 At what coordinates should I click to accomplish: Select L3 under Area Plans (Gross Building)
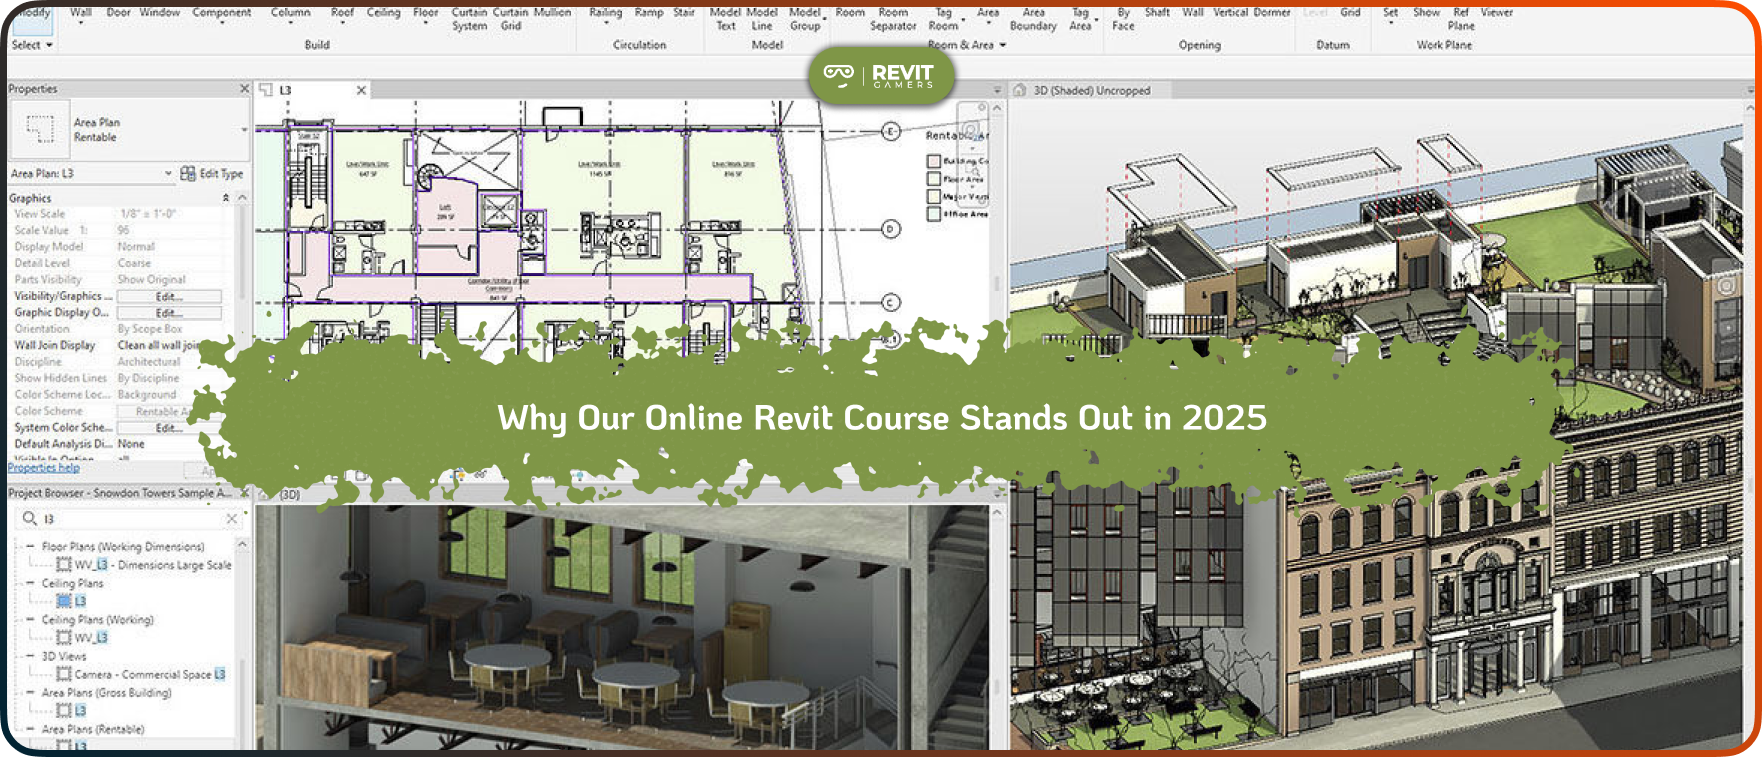81,711
